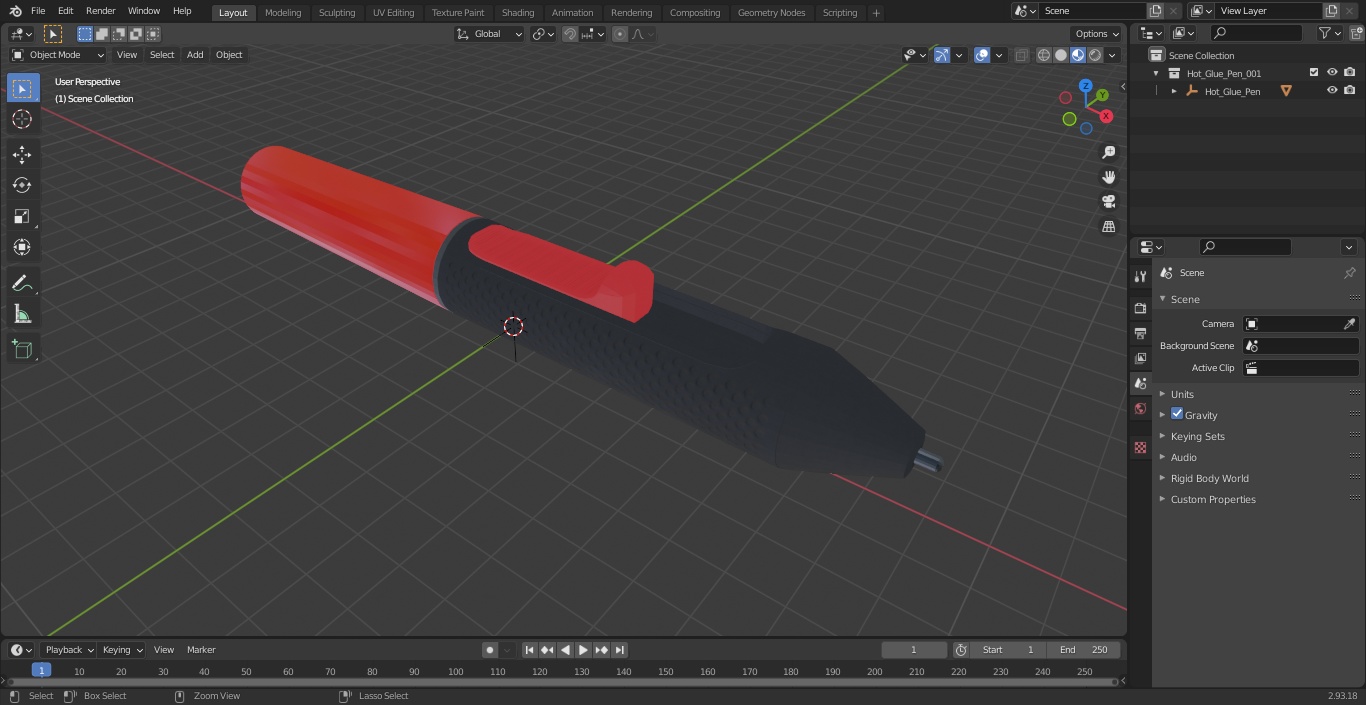The image size is (1366, 705).
Task: Open the Keying menu in timeline
Action: pyautogui.click(x=123, y=650)
